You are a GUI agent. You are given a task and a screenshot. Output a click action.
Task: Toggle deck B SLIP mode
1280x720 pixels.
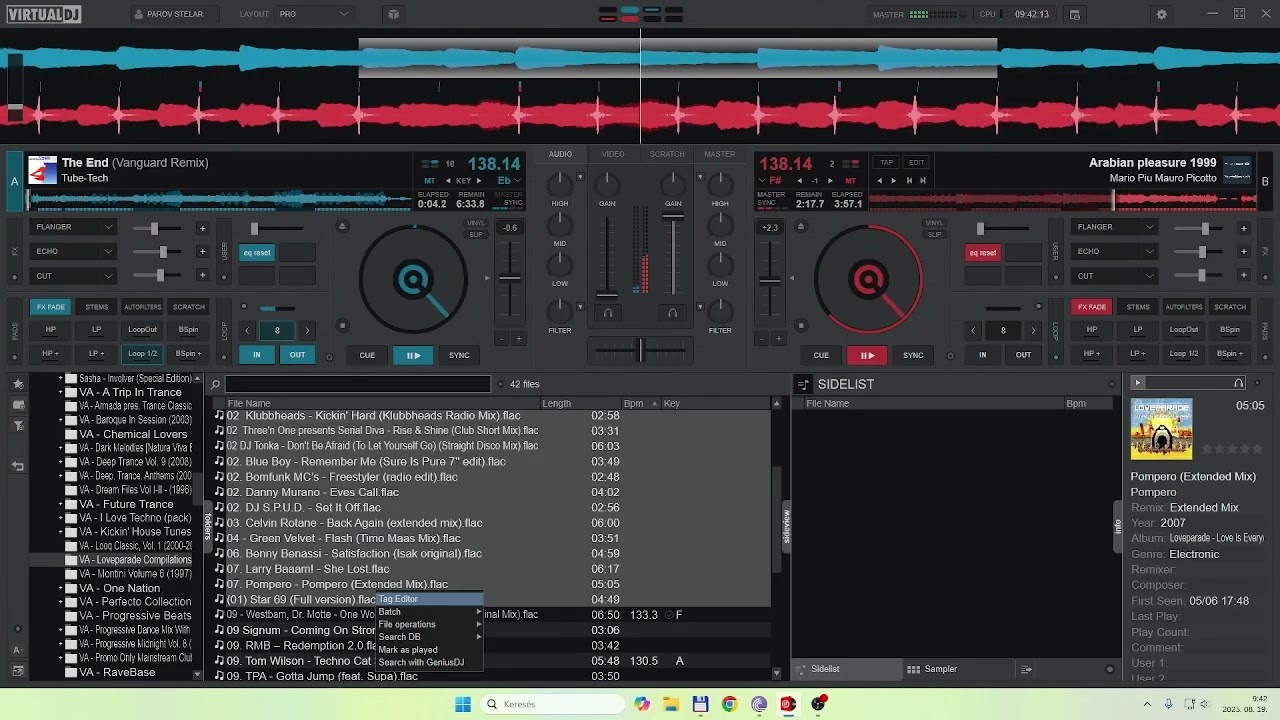[x=934, y=235]
